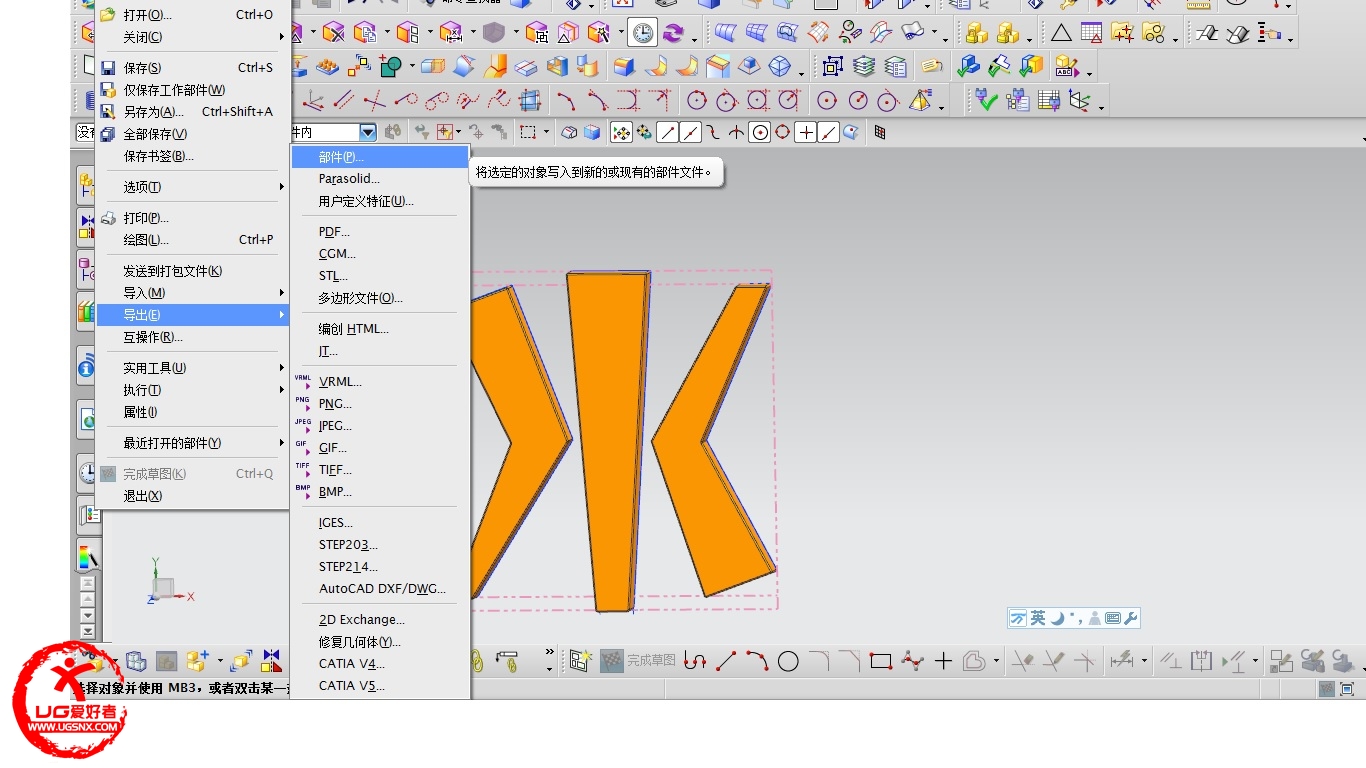Viewport: 1366px width, 768px height.
Task: Click the green checkmark toolbar icon
Action: point(986,100)
